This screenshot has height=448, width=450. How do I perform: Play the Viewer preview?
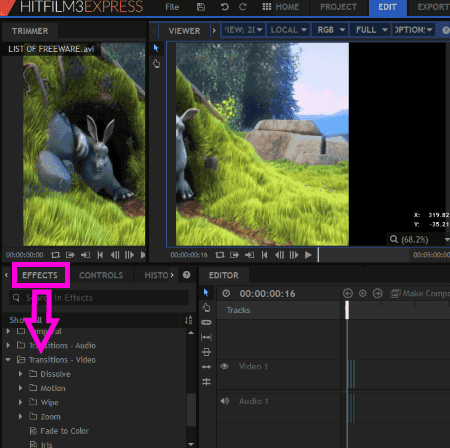(308, 255)
